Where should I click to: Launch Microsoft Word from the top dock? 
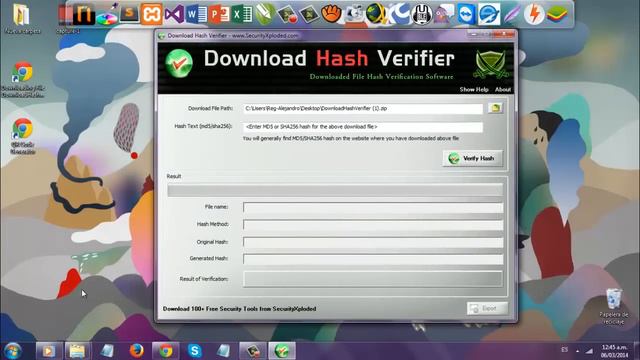(196, 14)
